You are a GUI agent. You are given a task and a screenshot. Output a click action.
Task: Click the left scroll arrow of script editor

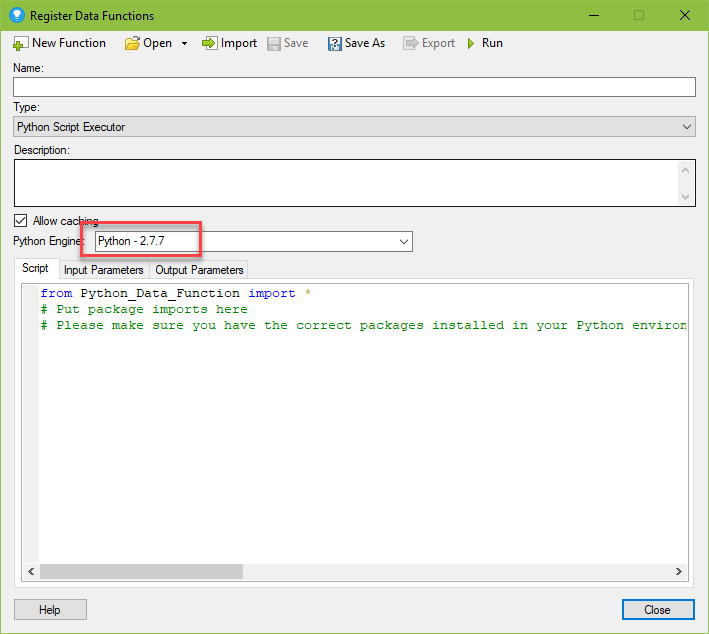point(31,572)
